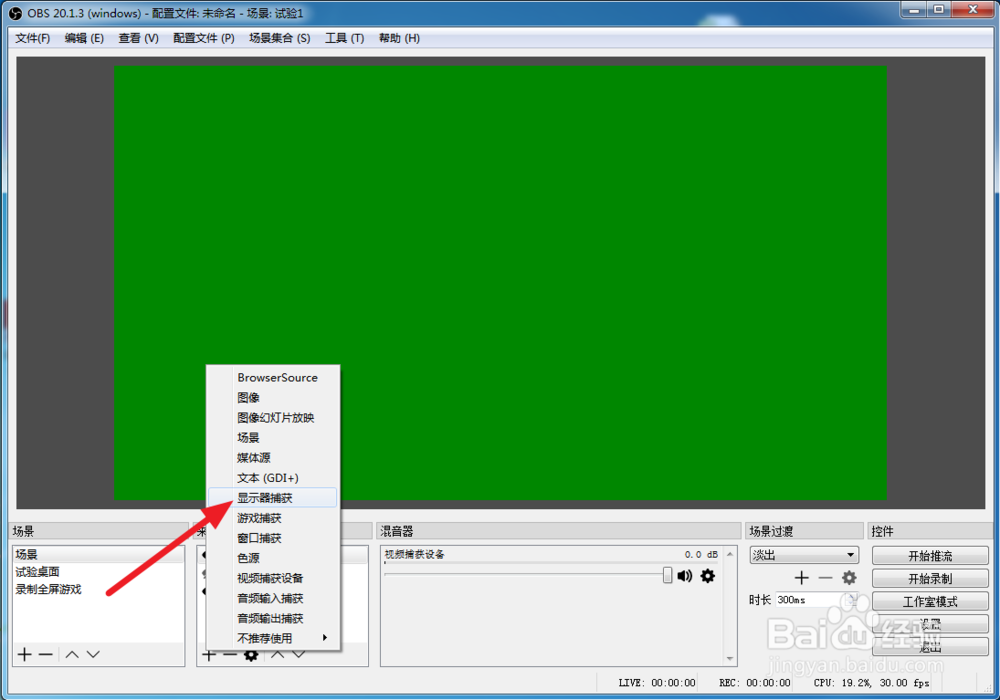The width and height of the screenshot is (1000, 700).
Task: Close the OBS window
Action: tap(973, 10)
